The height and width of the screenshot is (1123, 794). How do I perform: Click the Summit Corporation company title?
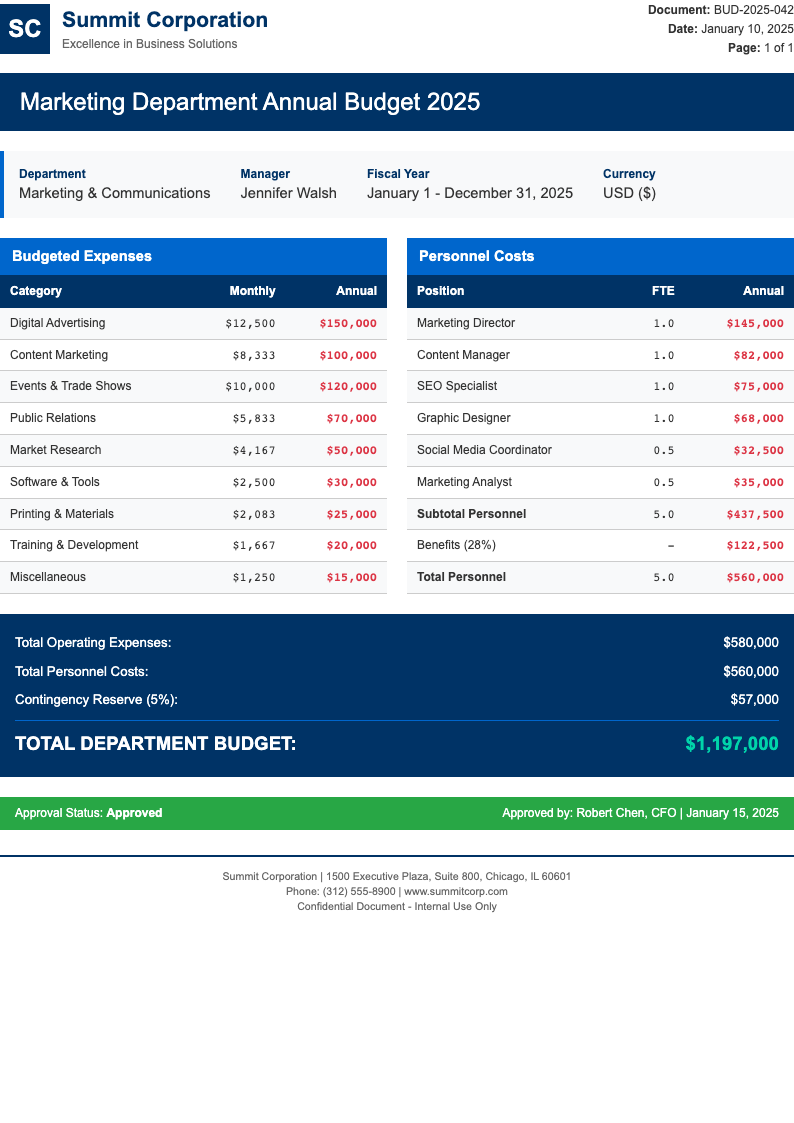165,20
